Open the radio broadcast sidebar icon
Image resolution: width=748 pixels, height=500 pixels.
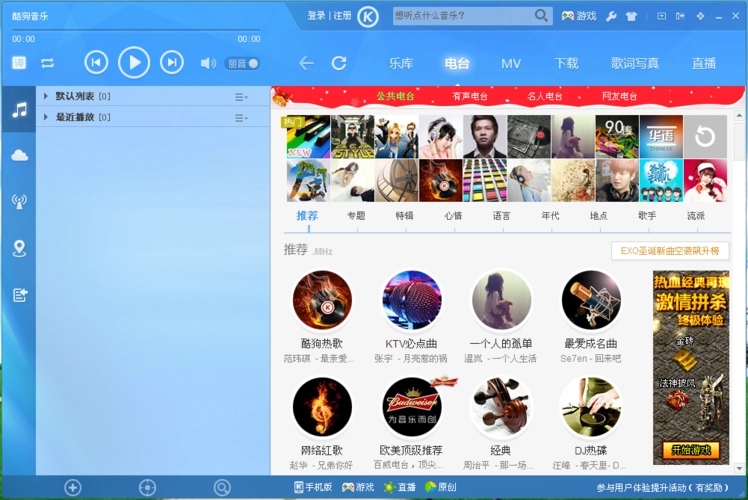coord(19,201)
